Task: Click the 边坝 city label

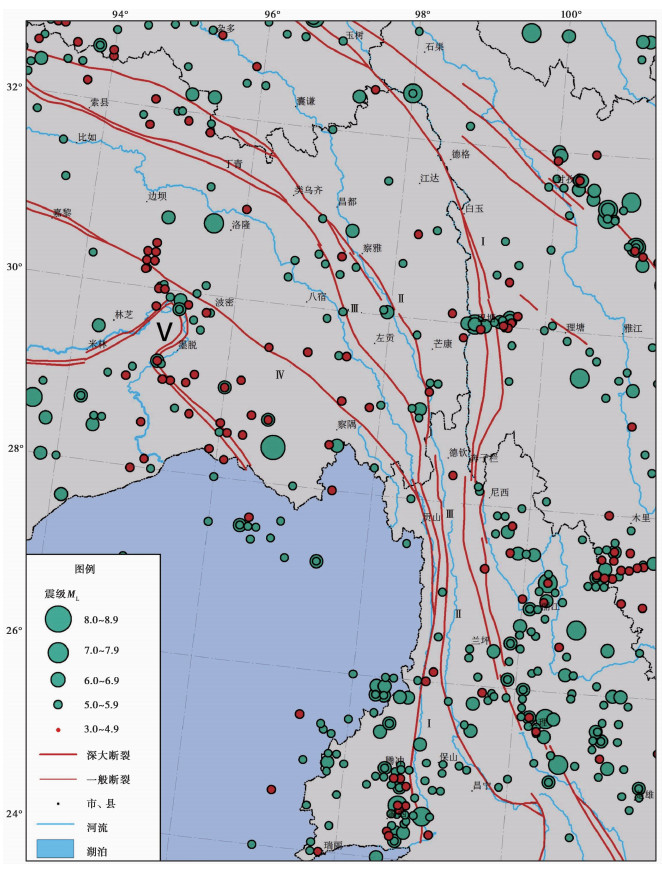Action: tap(157, 196)
